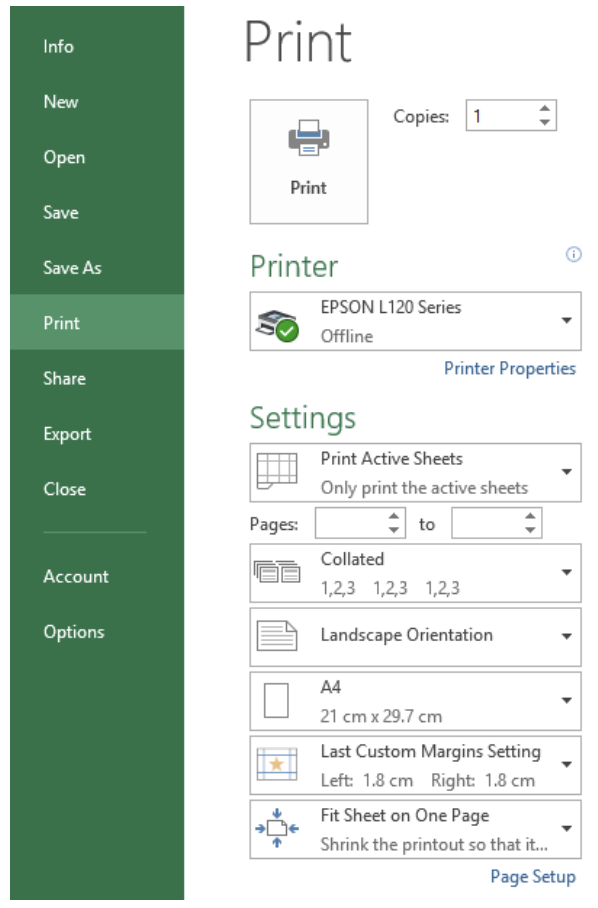
Task: Click the custom margins star icon
Action: point(277,764)
